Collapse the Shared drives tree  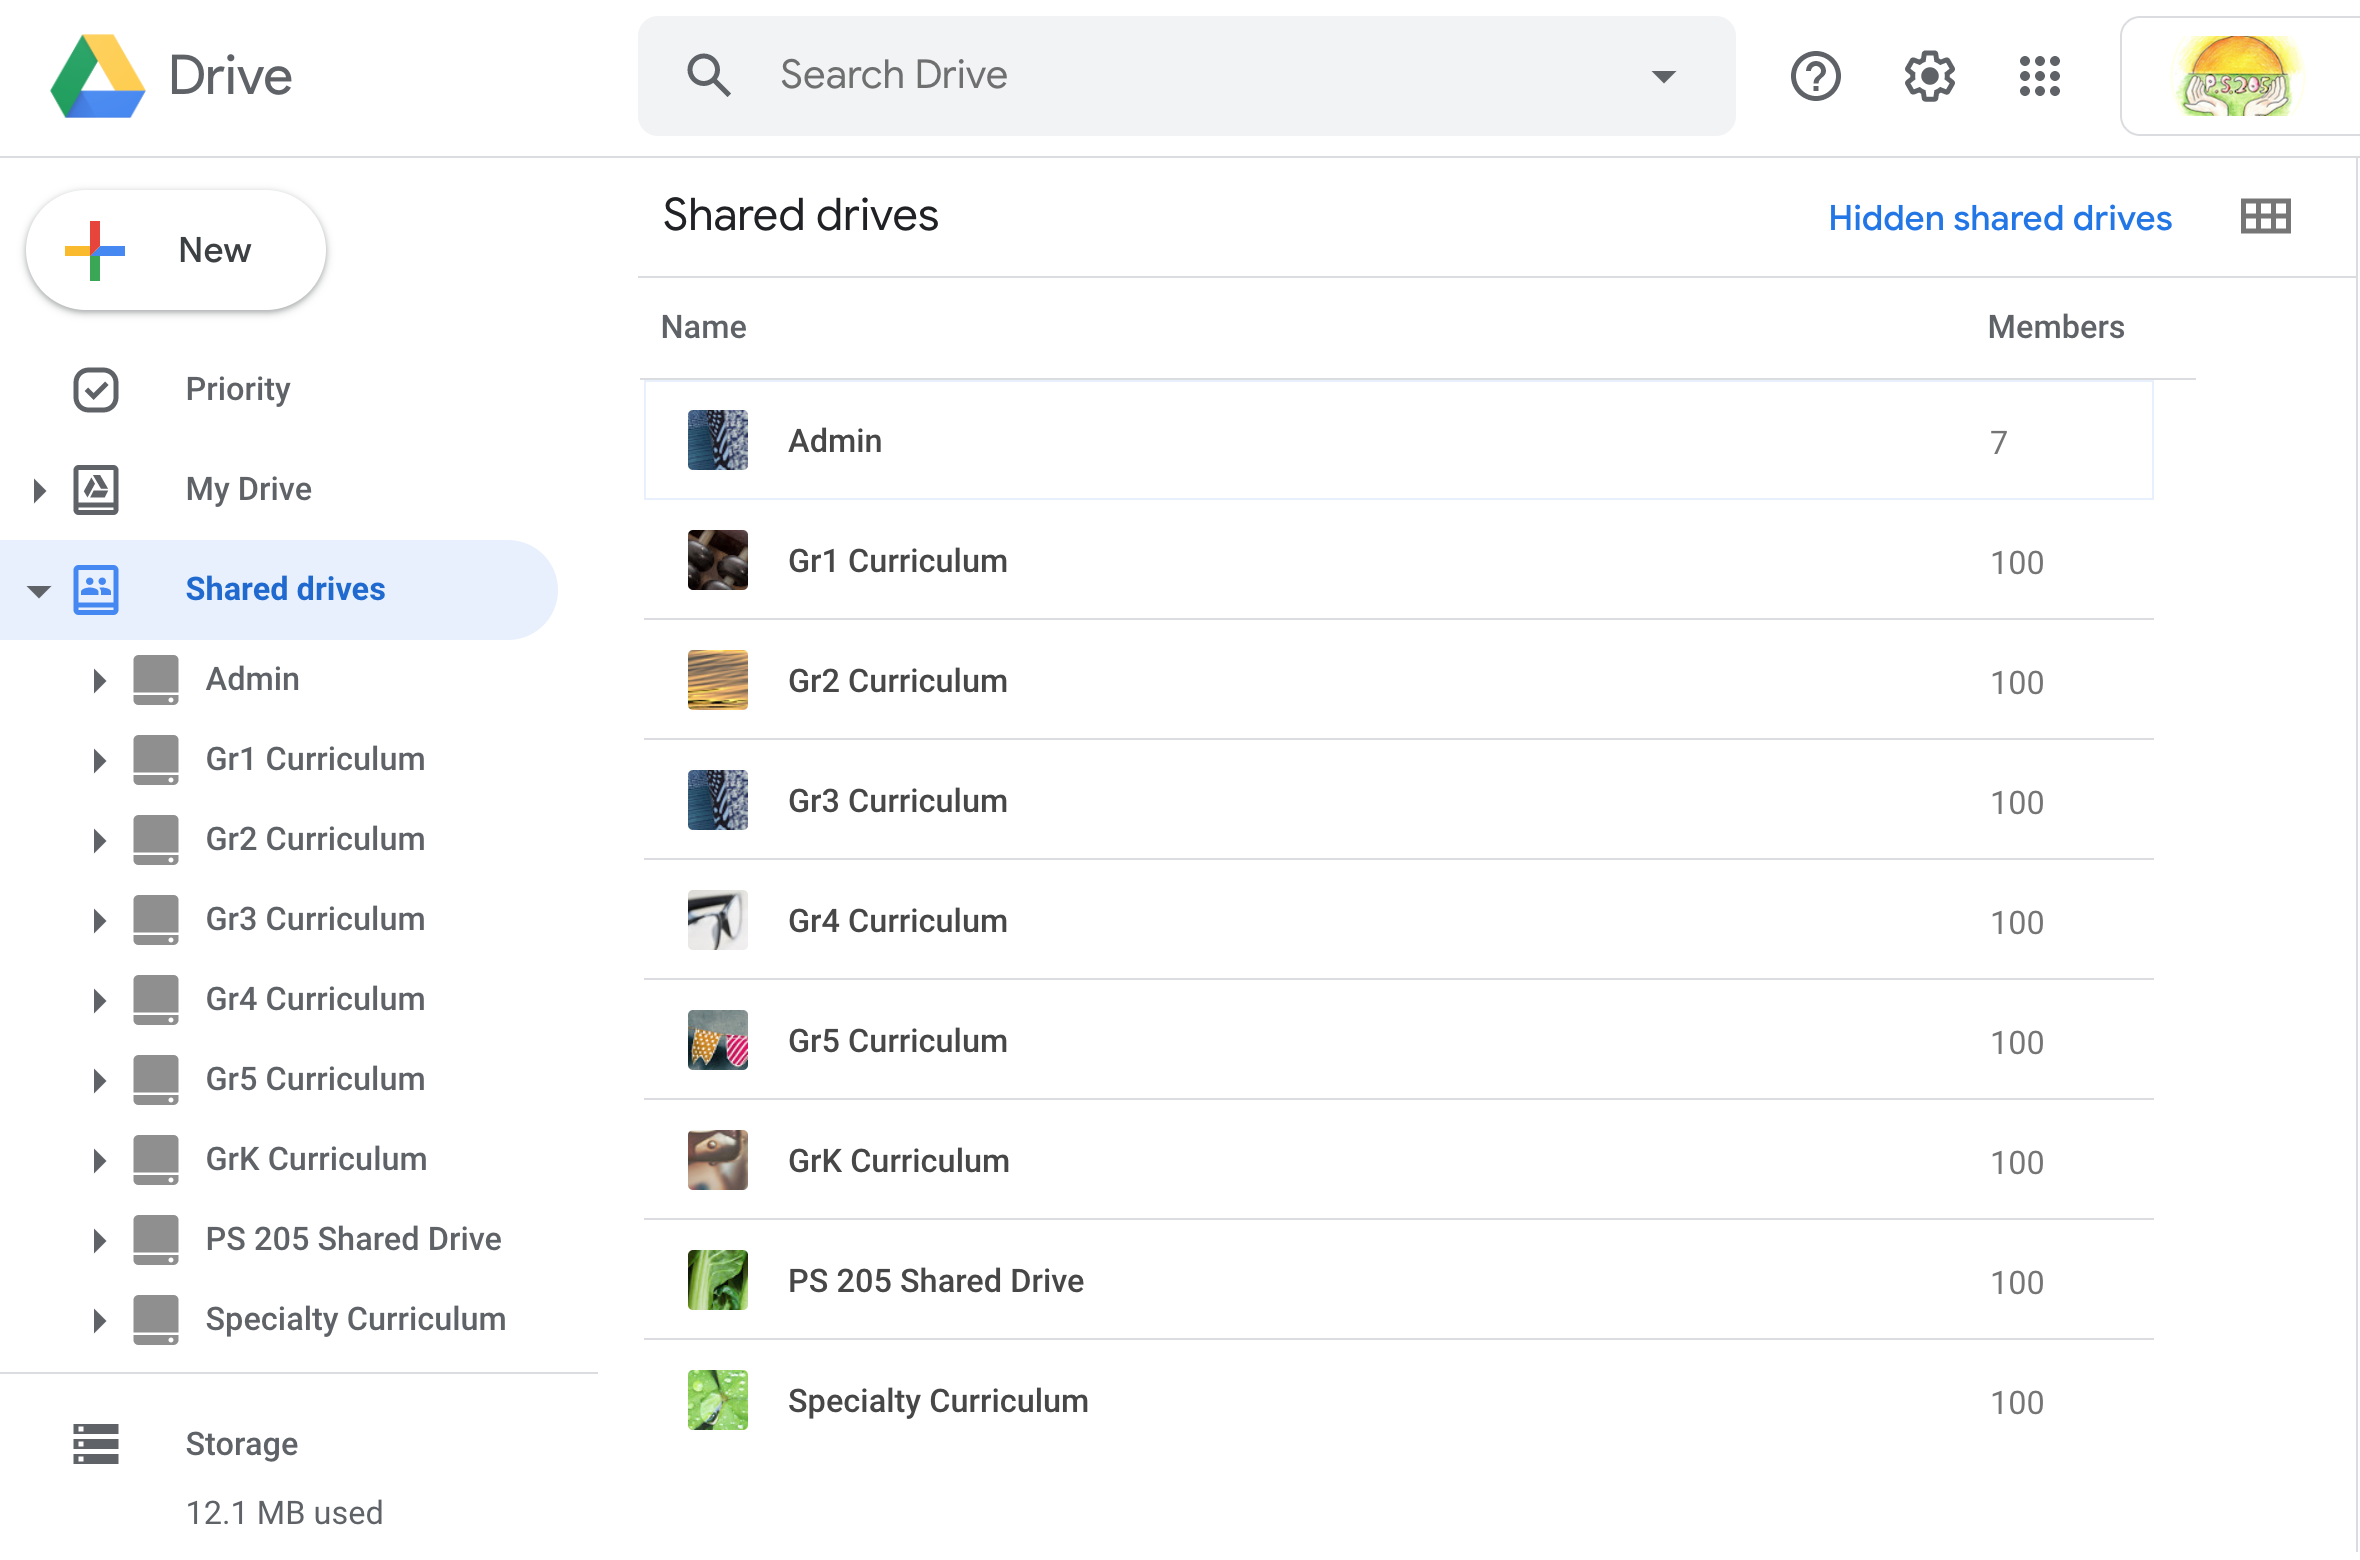coord(40,590)
